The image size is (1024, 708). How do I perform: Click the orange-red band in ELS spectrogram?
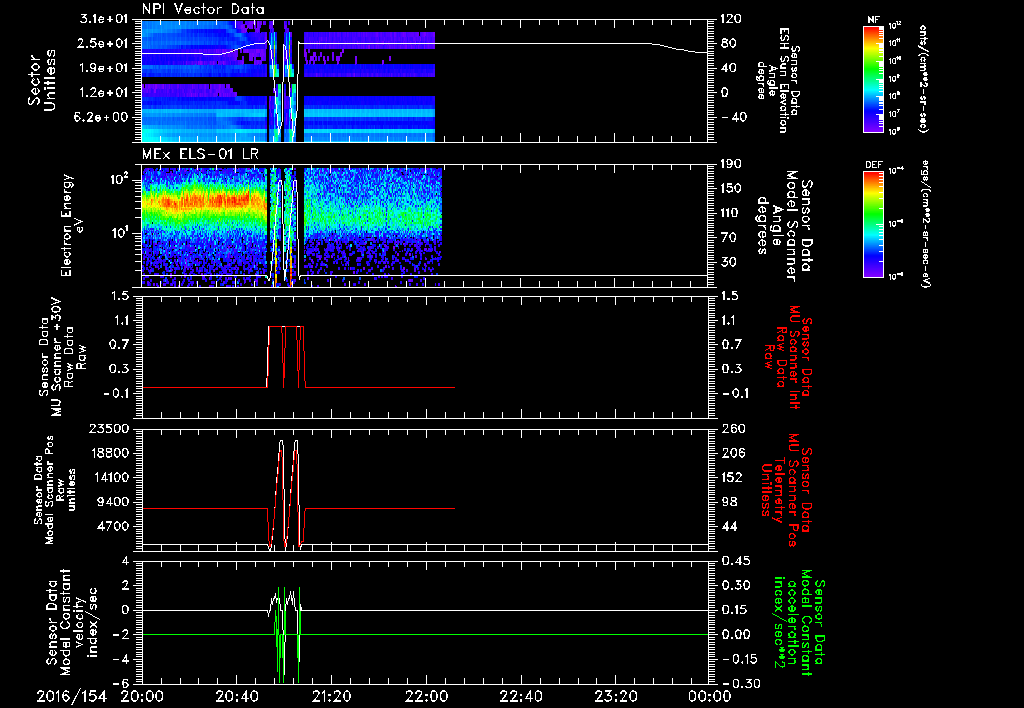[x=202, y=202]
